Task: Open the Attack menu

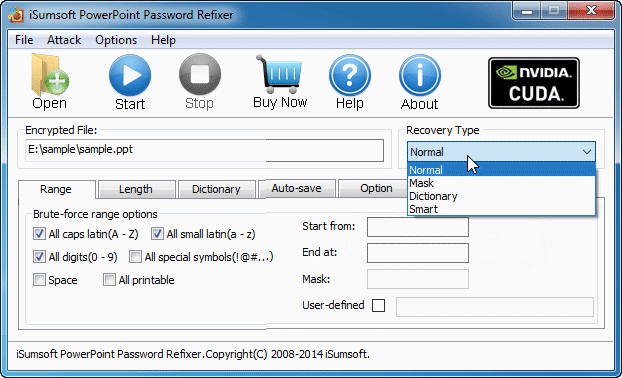Action: [x=64, y=40]
